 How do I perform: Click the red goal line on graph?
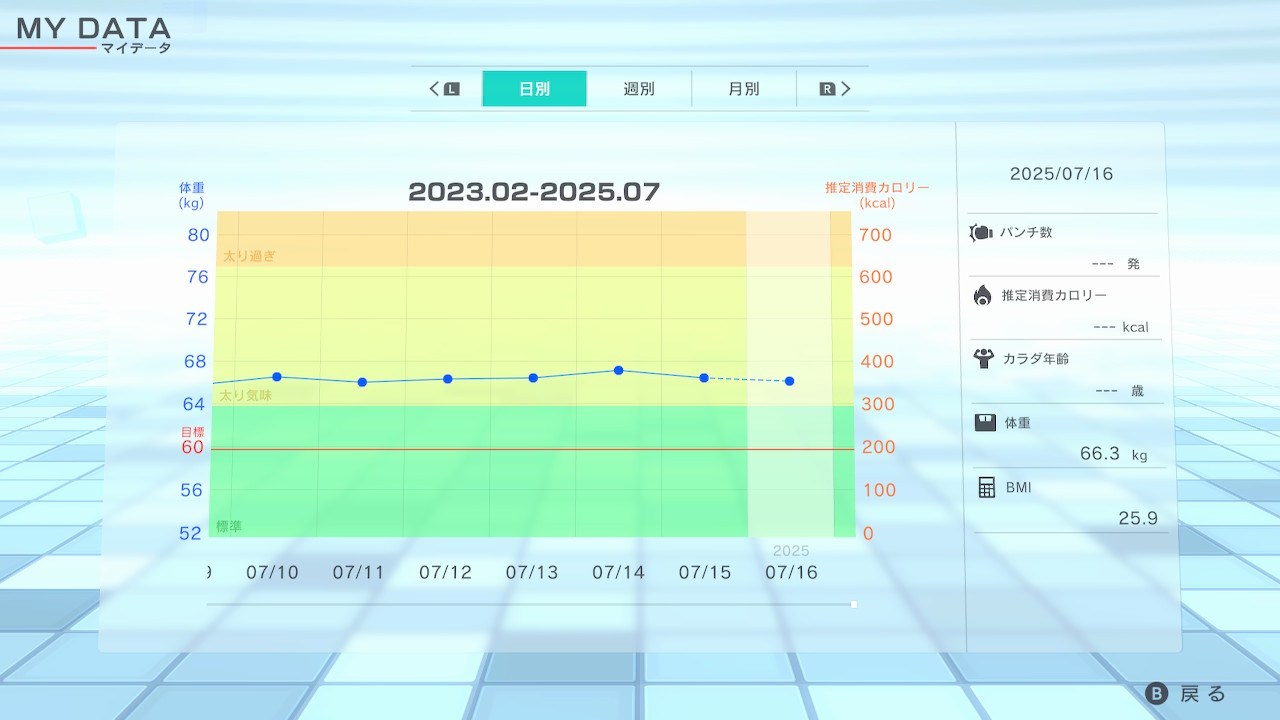click(x=532, y=449)
